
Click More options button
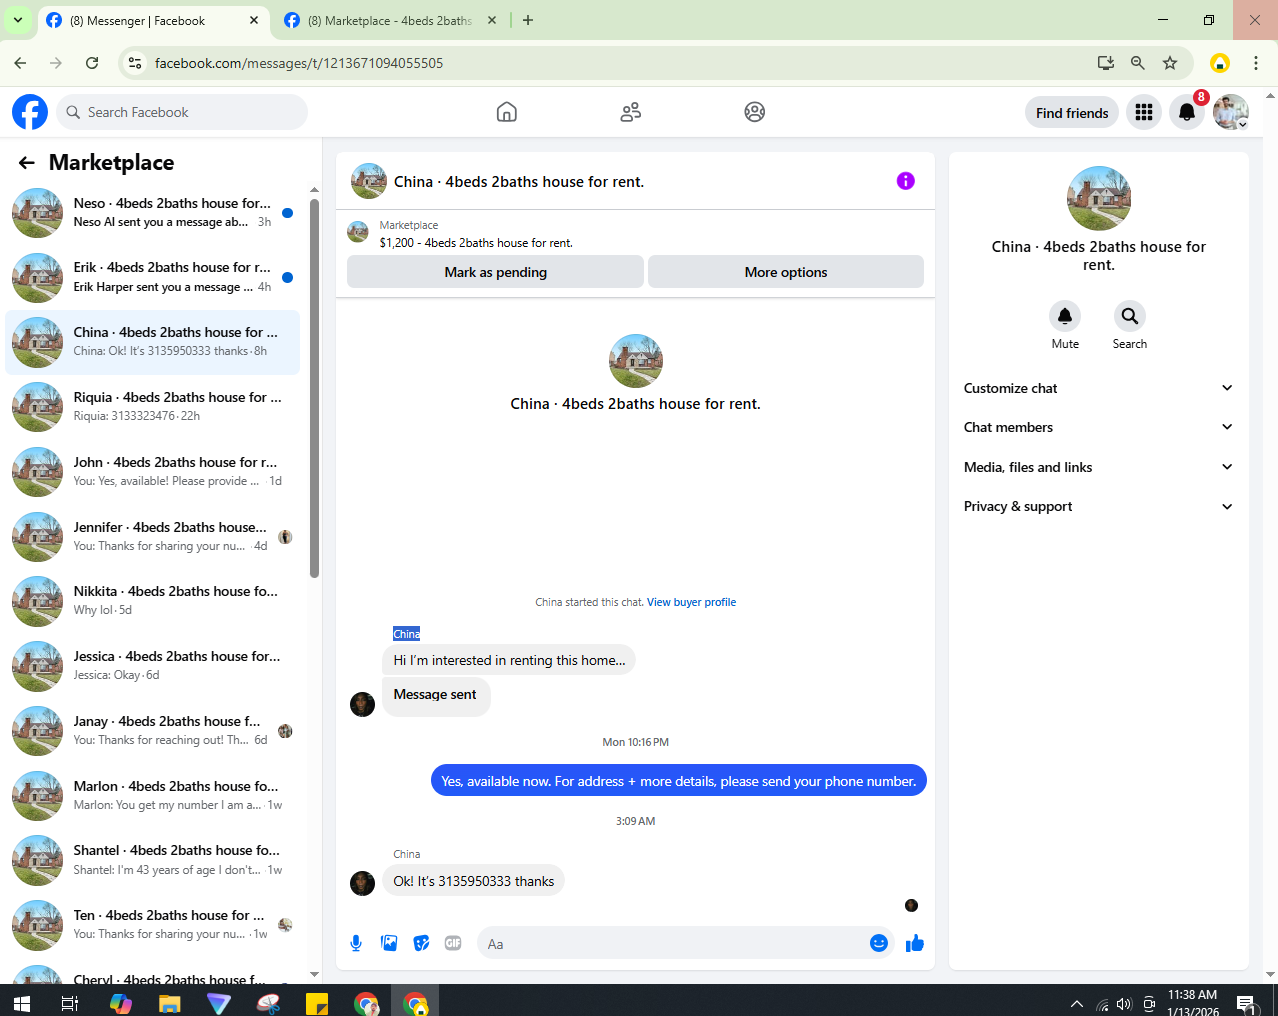[x=786, y=272]
